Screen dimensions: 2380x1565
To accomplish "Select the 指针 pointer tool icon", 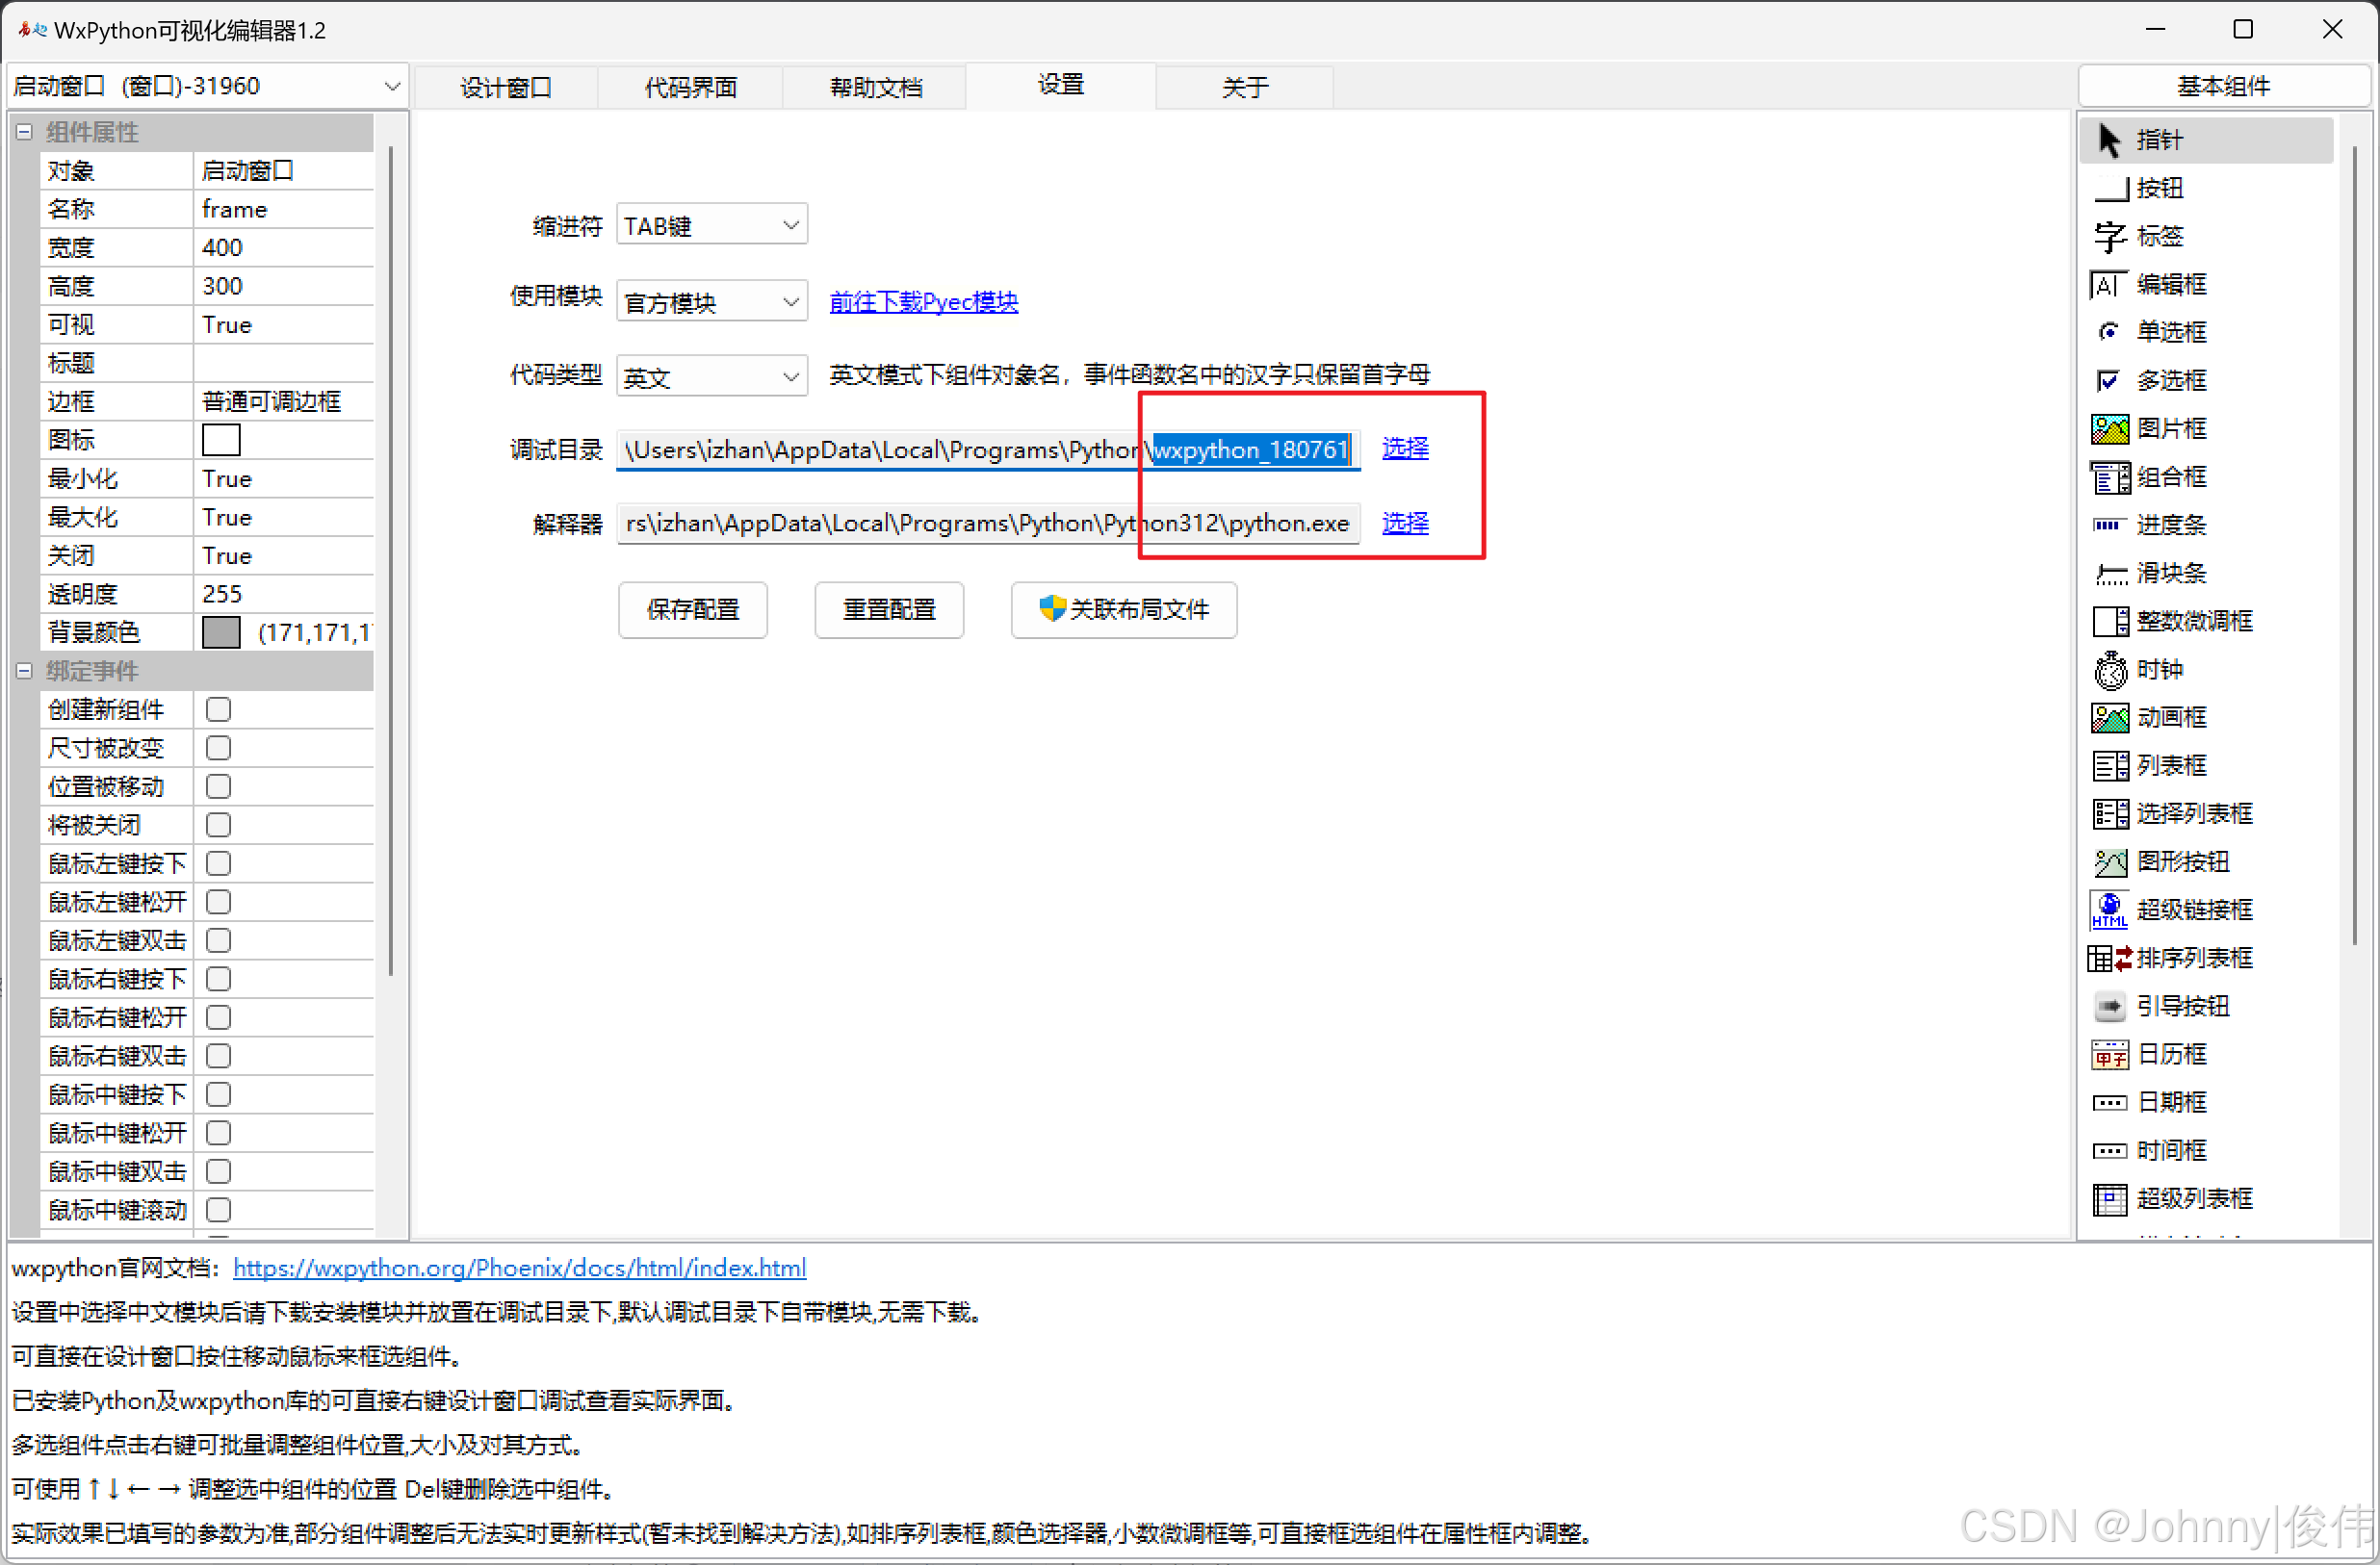I will (x=2109, y=140).
